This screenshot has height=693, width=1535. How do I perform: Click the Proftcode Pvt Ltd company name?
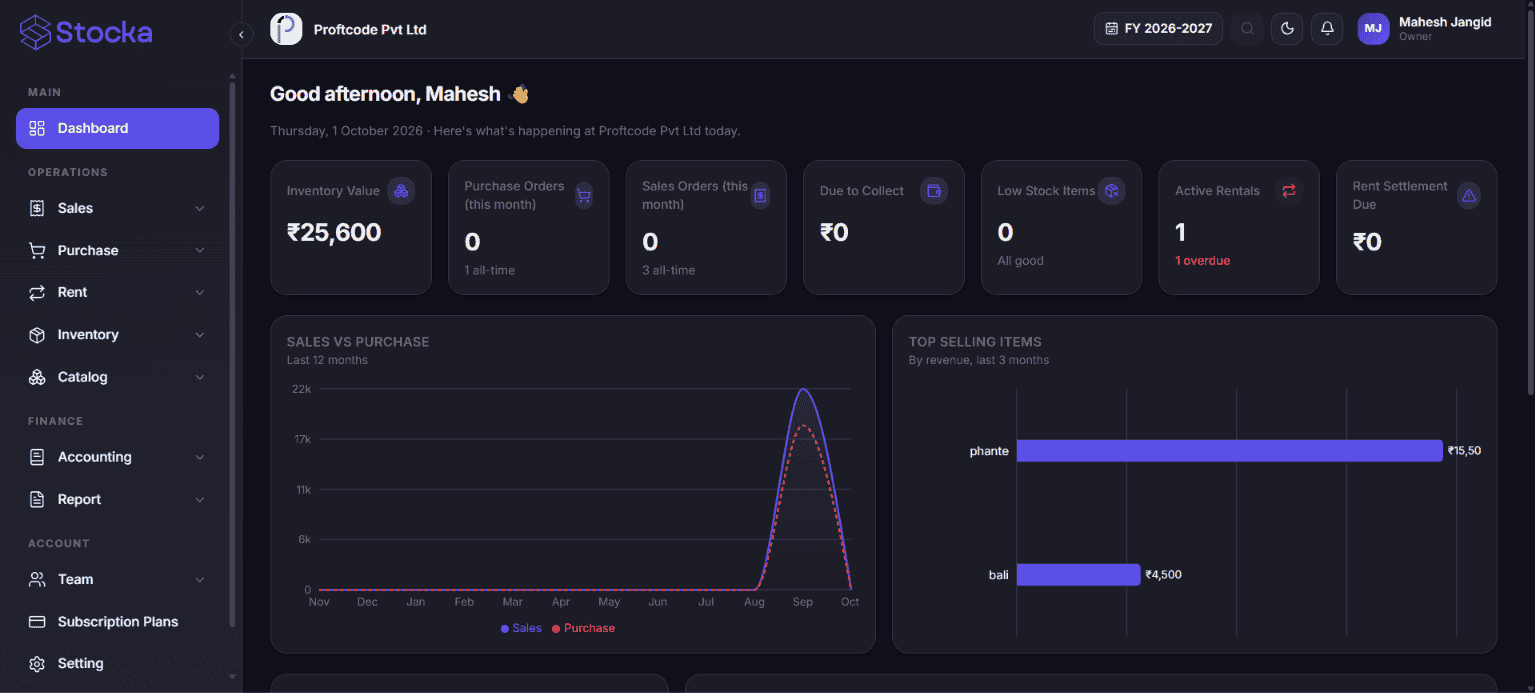click(x=370, y=29)
